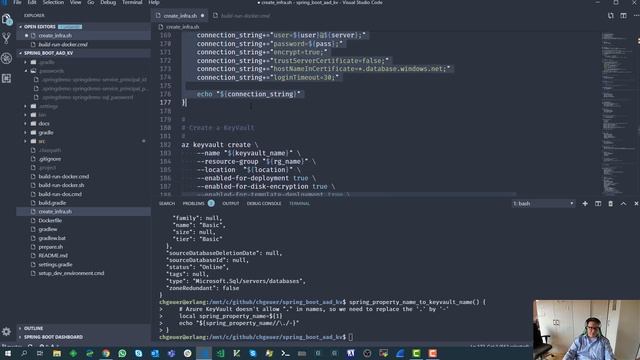Viewport: 640px width, 360px height.
Task: Open build-run-dos.cmd in explorer
Action: click(x=83, y=194)
